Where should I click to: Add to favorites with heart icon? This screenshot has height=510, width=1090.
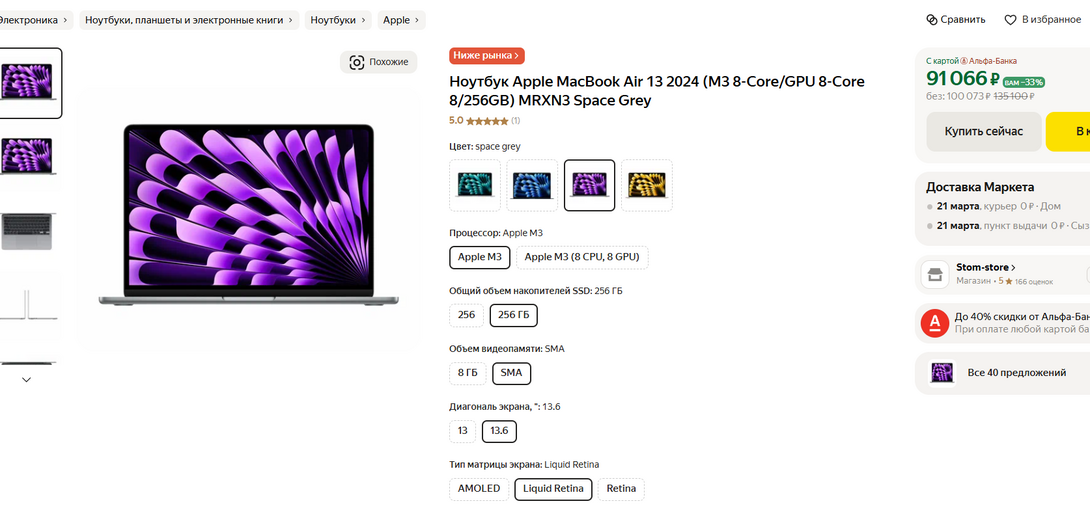pyautogui.click(x=1011, y=19)
